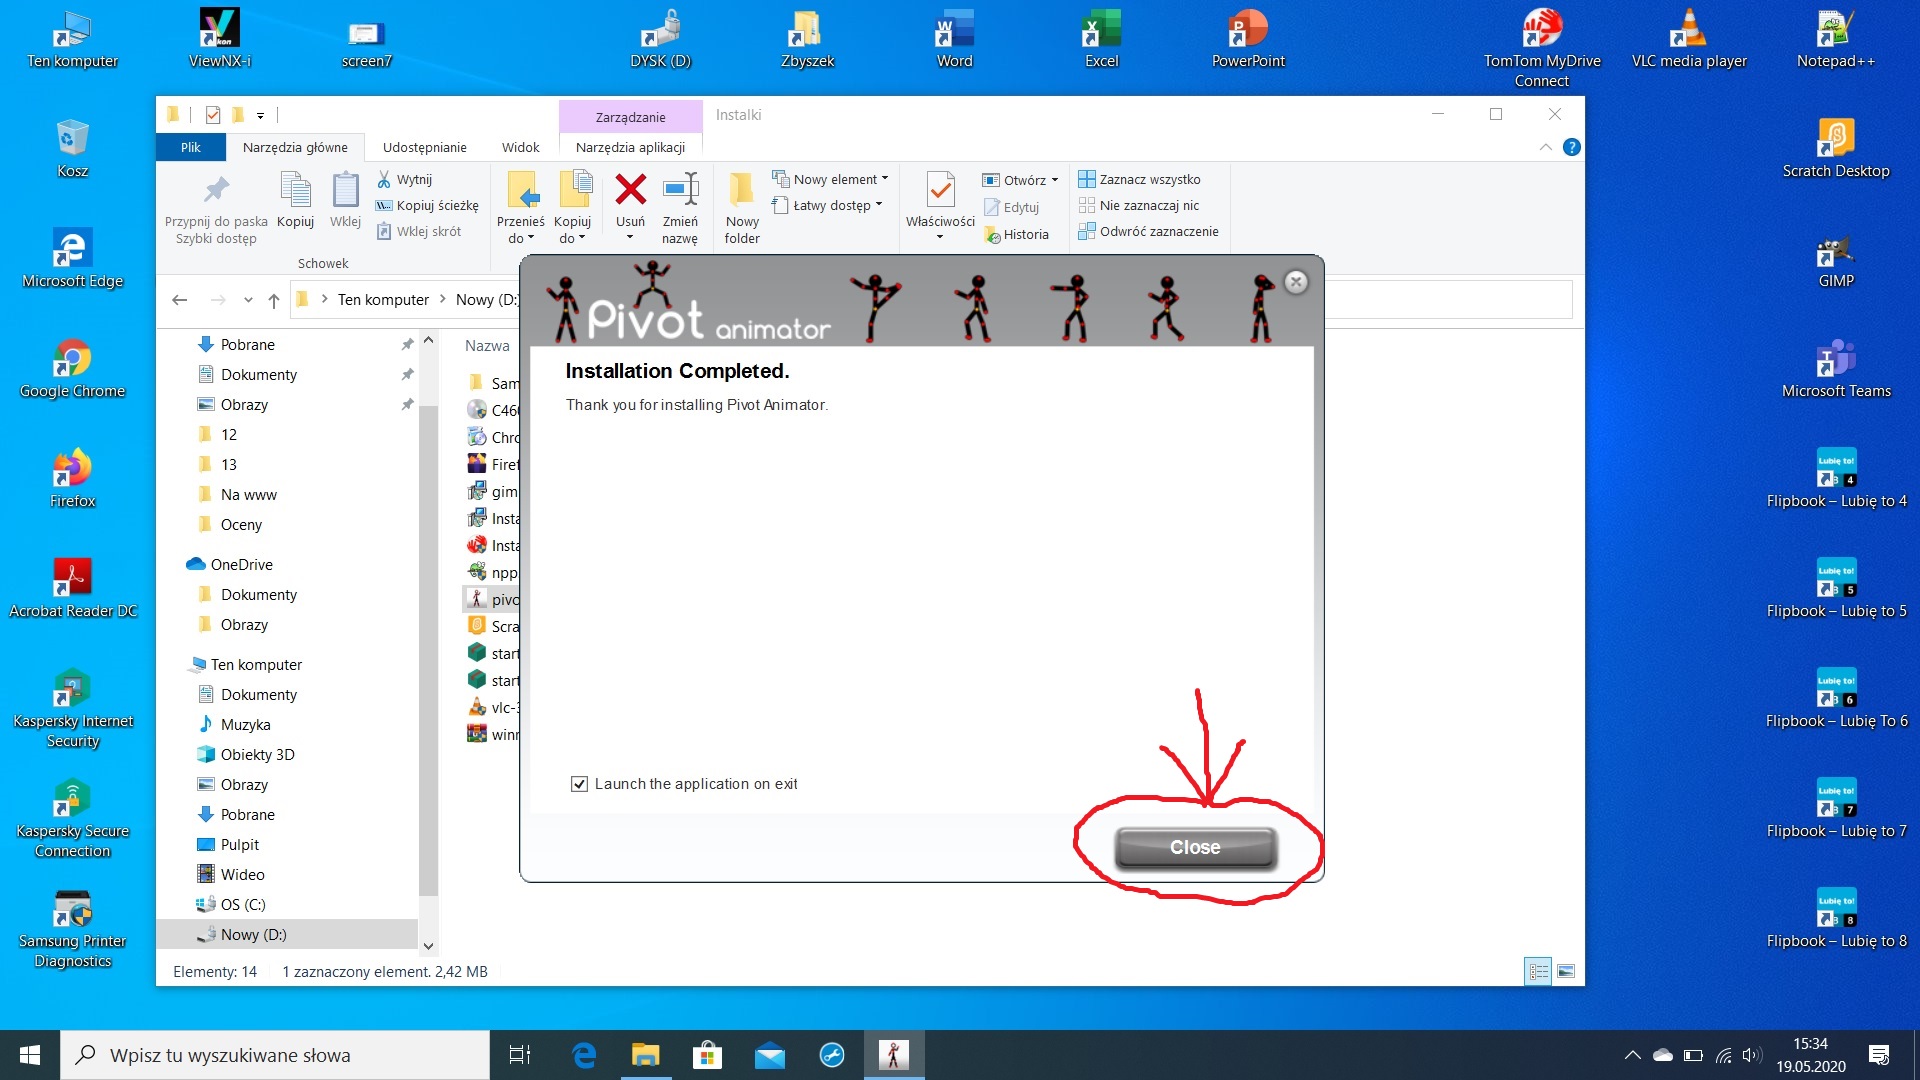Open notification center icon in taskbar
The image size is (1920, 1080).
tap(1878, 1055)
